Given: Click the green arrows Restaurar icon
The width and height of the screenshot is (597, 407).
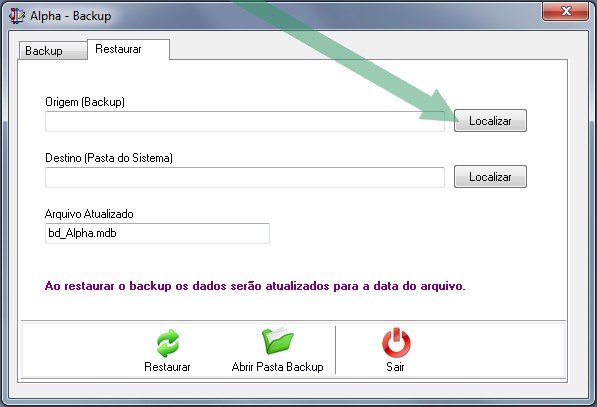Looking at the screenshot, I should 168,343.
